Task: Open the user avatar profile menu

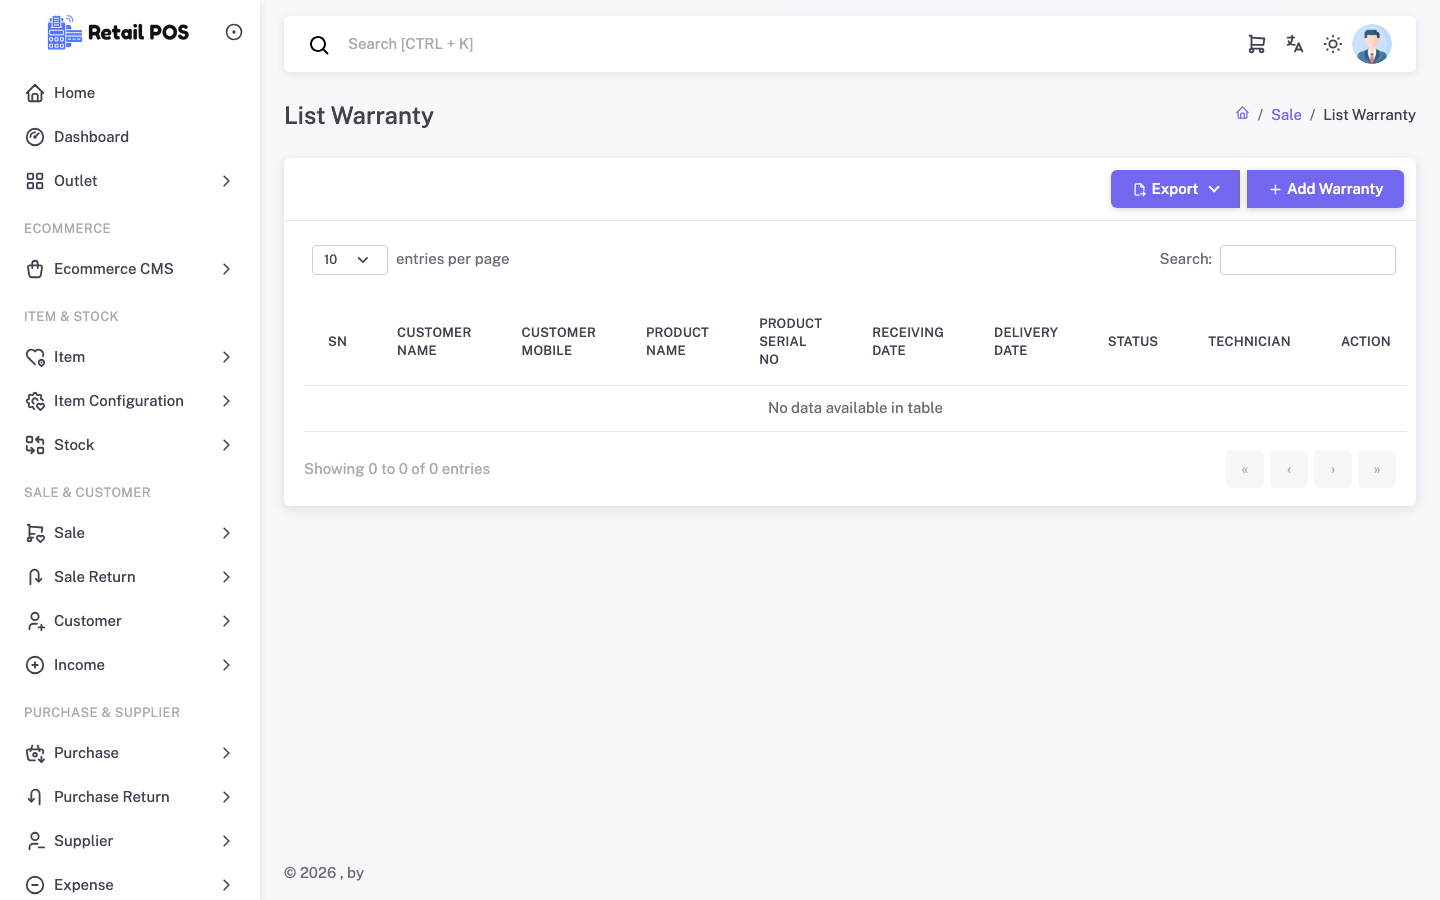Action: coord(1372,44)
